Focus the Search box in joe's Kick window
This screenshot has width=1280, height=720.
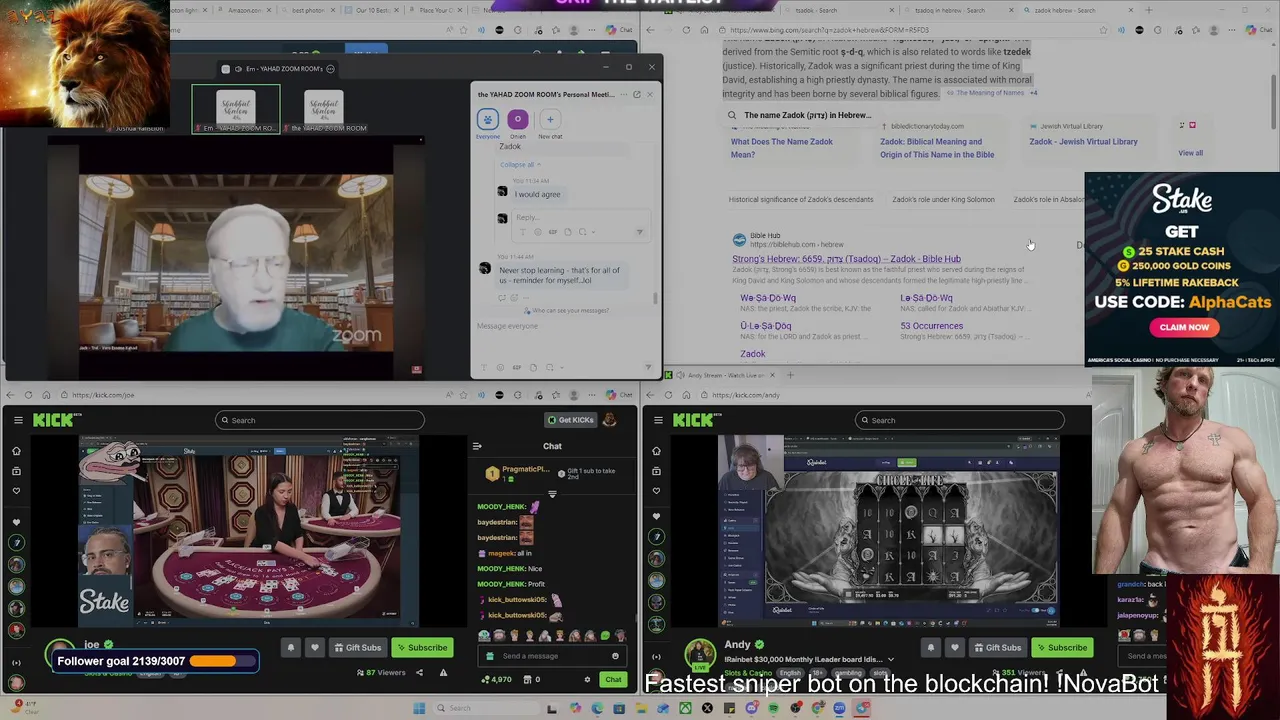tap(320, 420)
